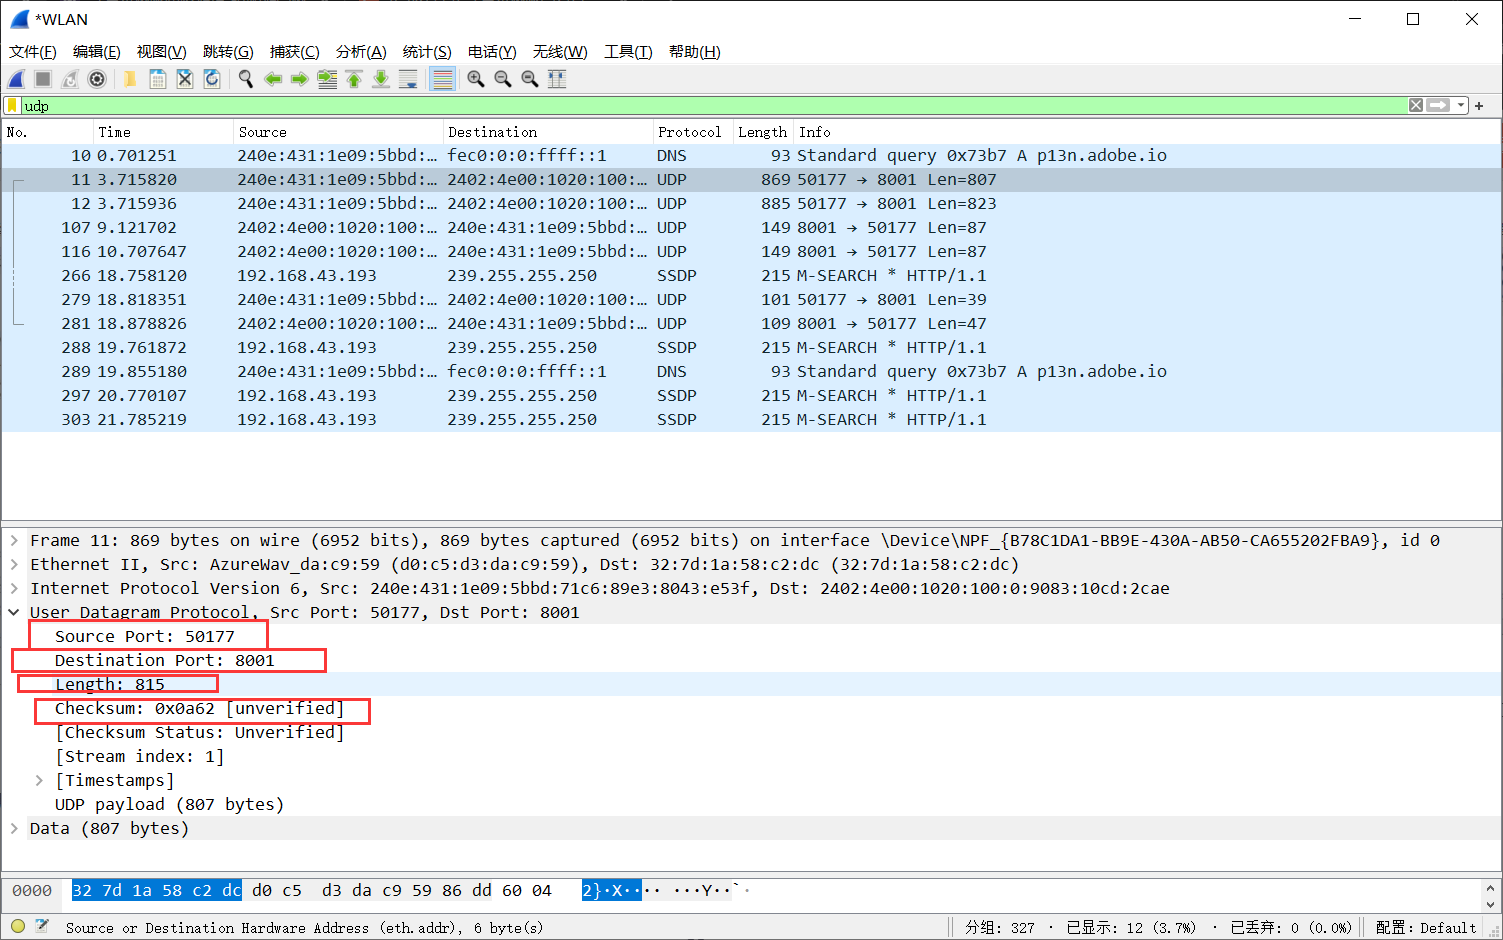Image resolution: width=1503 pixels, height=940 pixels.
Task: Collapse the User Datagram Protocol node
Action: [14, 612]
